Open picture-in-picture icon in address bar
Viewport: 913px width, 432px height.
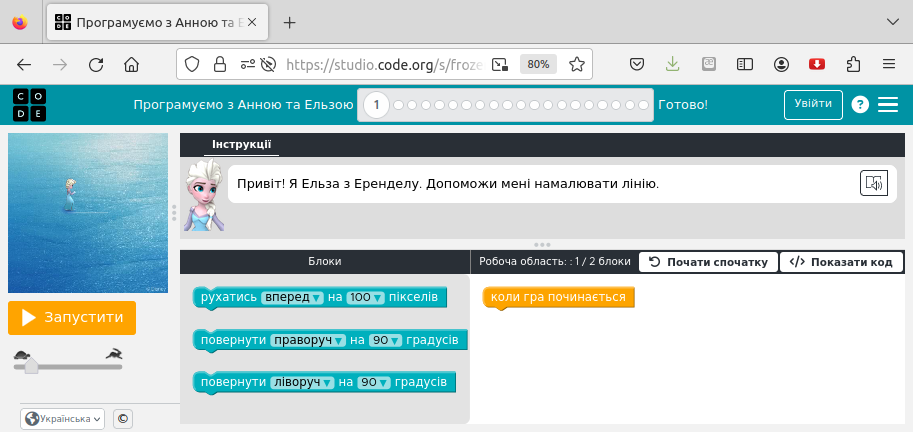click(500, 64)
